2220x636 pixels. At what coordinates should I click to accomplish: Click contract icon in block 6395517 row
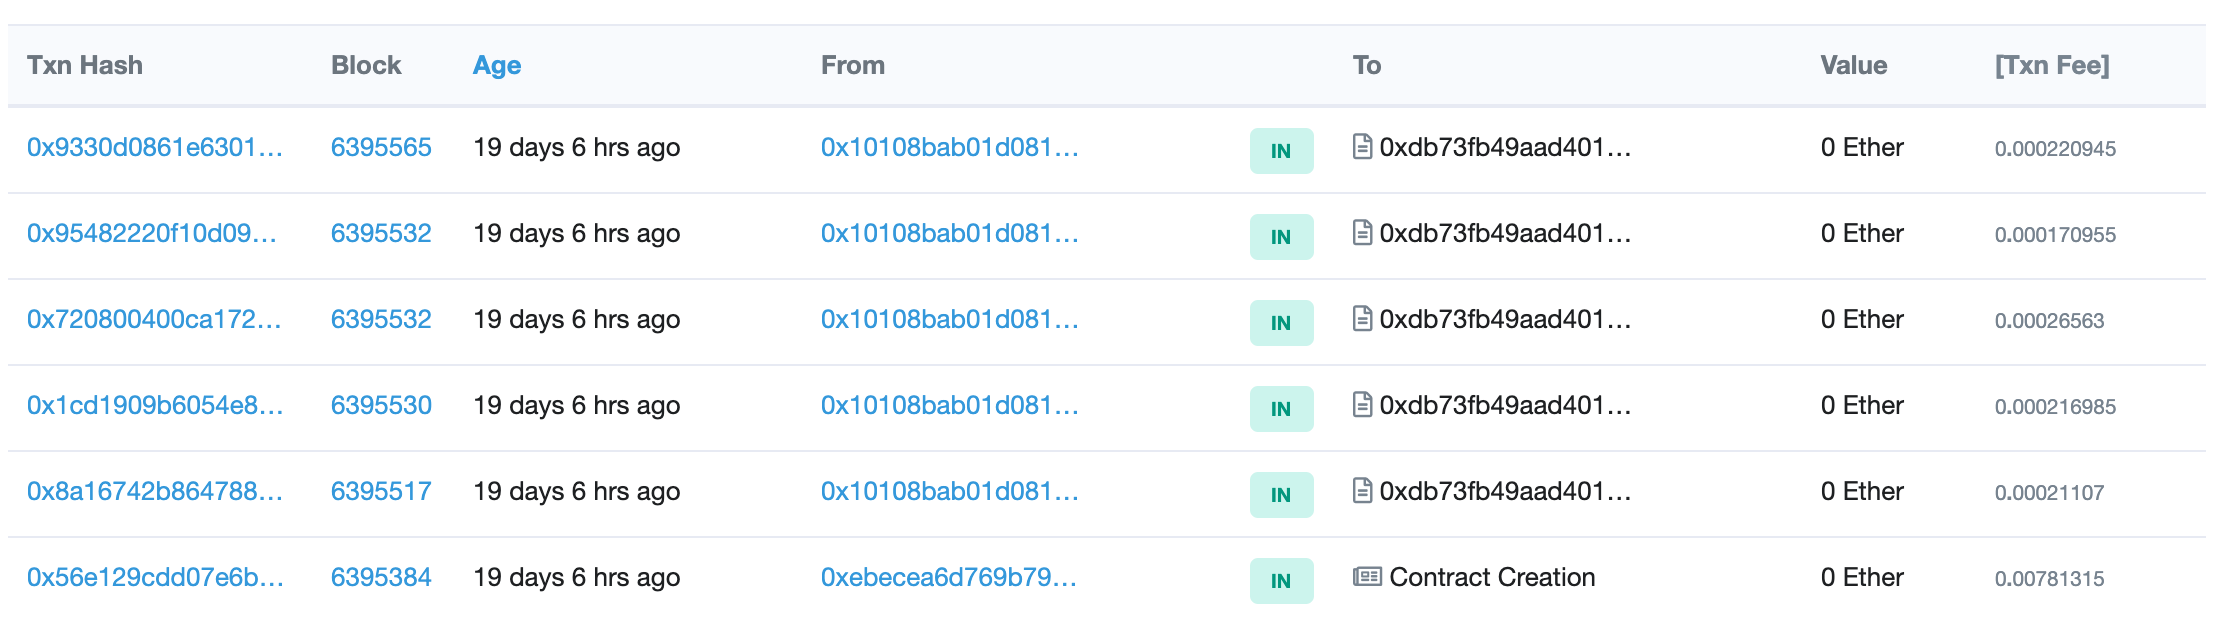pyautogui.click(x=1362, y=491)
